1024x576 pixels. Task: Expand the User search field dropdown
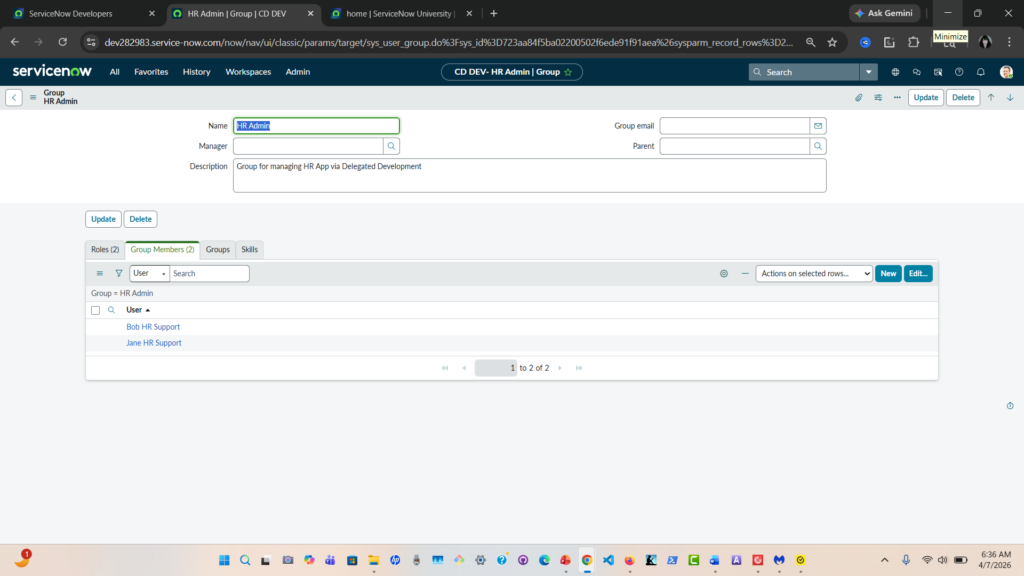click(149, 273)
